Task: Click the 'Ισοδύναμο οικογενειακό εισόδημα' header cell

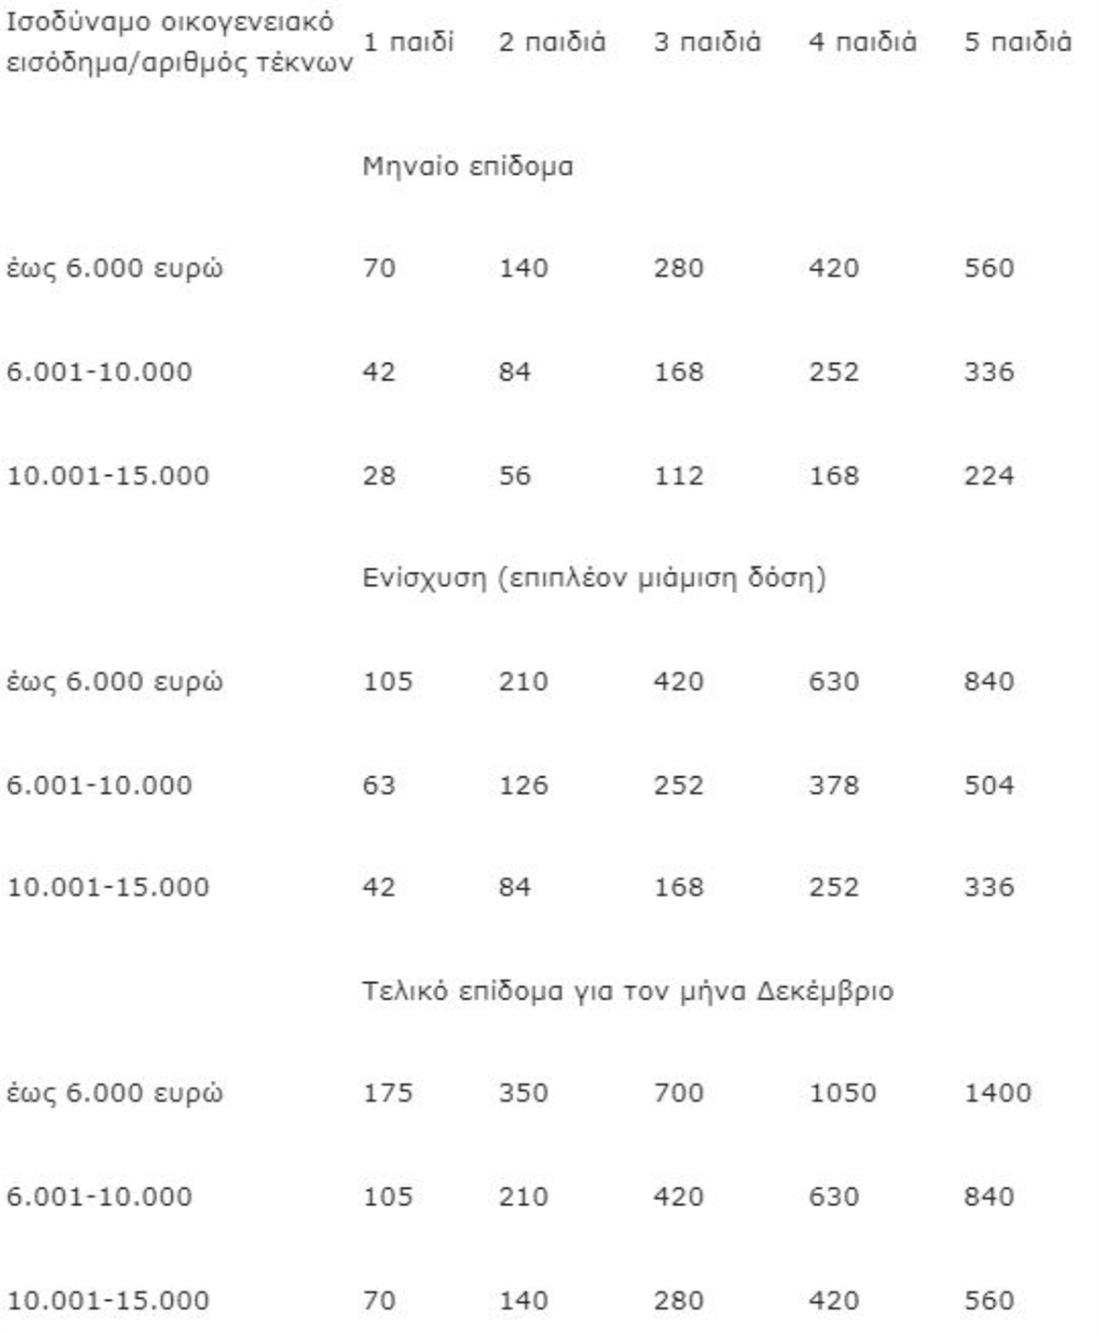Action: (x=180, y=42)
